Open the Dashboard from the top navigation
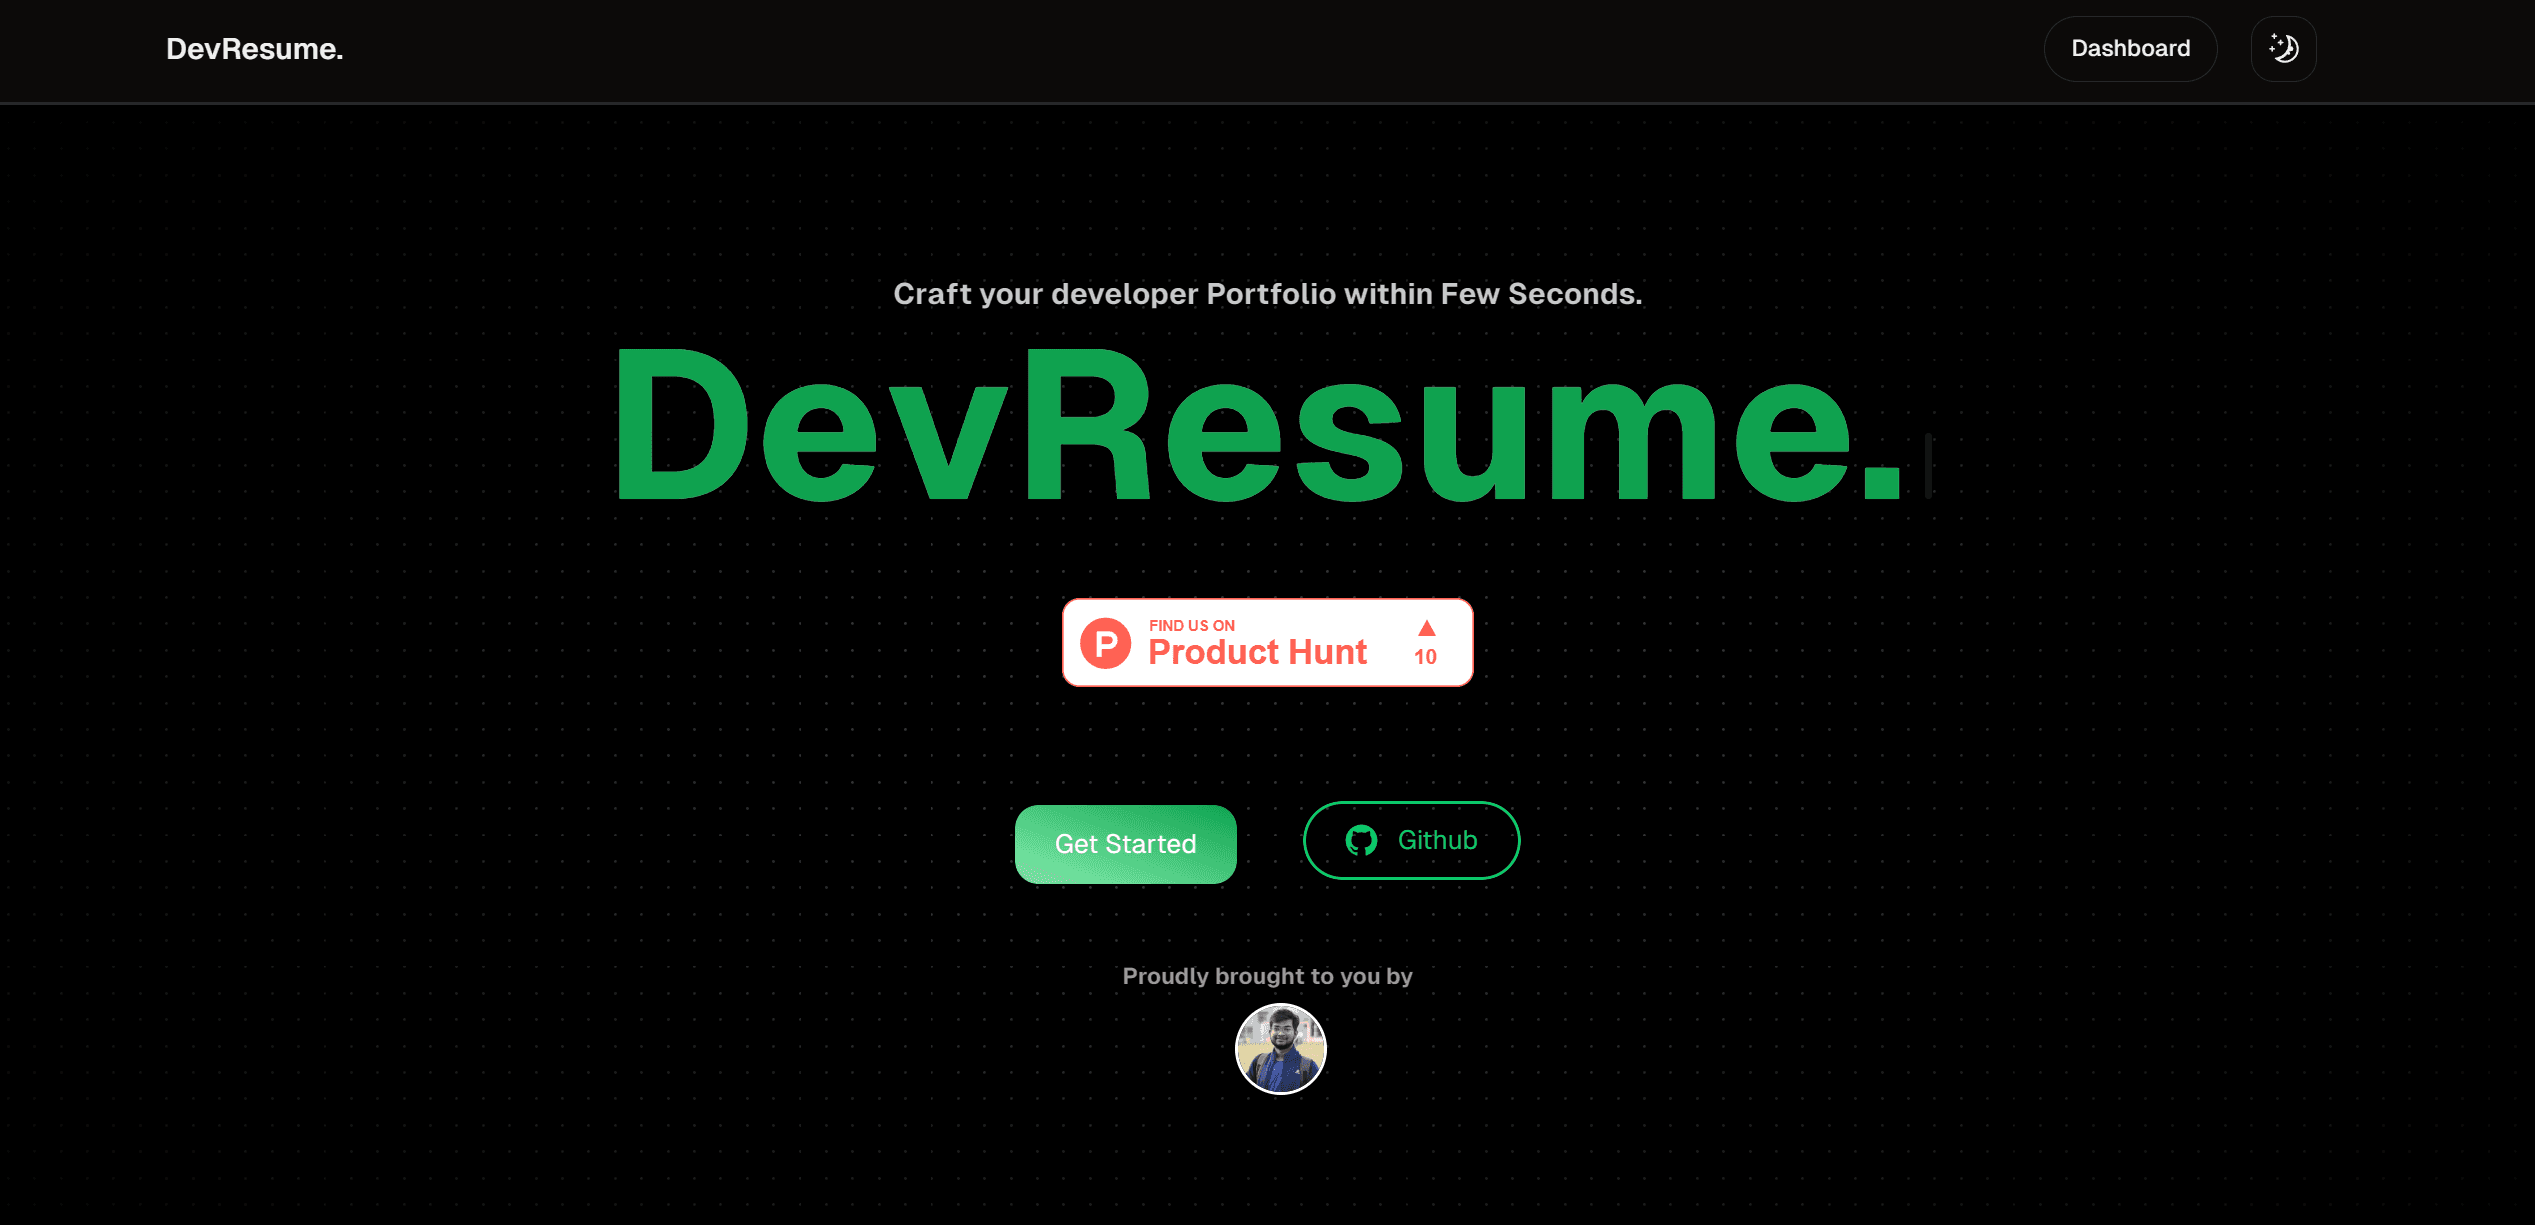Screen dimensions: 2535x1225 (x=2130, y=48)
